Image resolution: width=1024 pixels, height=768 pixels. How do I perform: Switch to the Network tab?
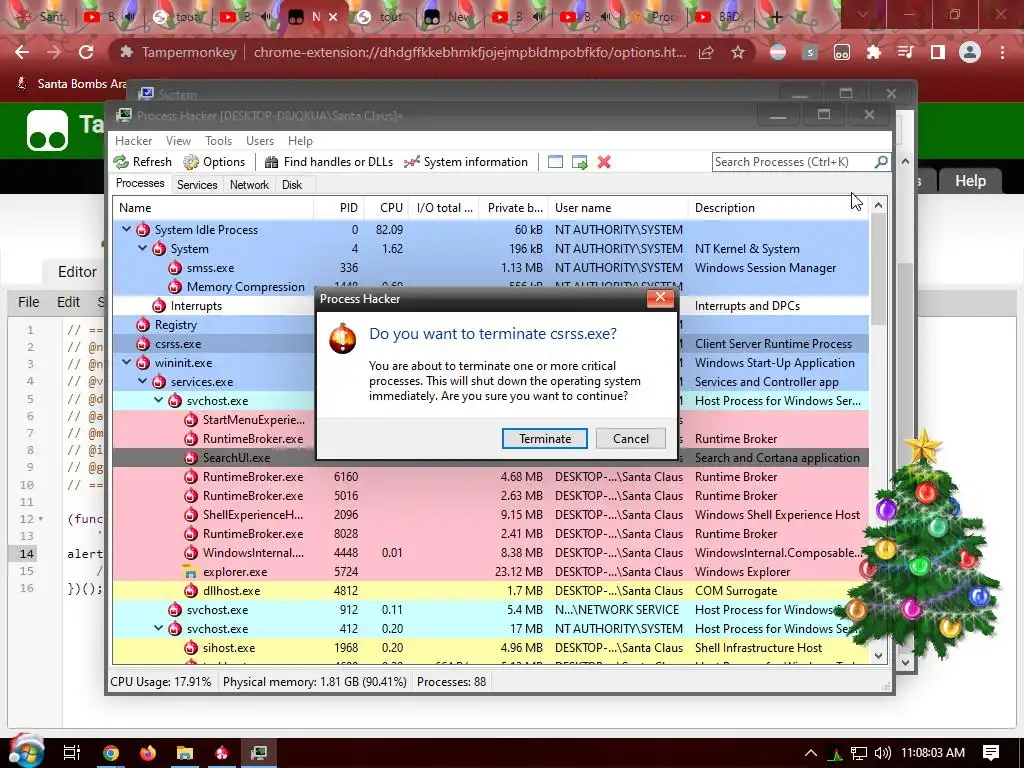pos(249,185)
